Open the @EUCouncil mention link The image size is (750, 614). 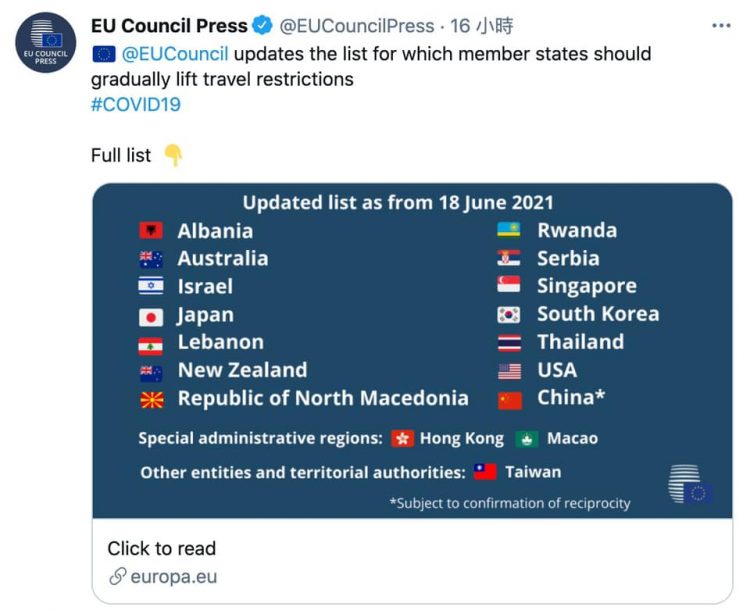[175, 54]
